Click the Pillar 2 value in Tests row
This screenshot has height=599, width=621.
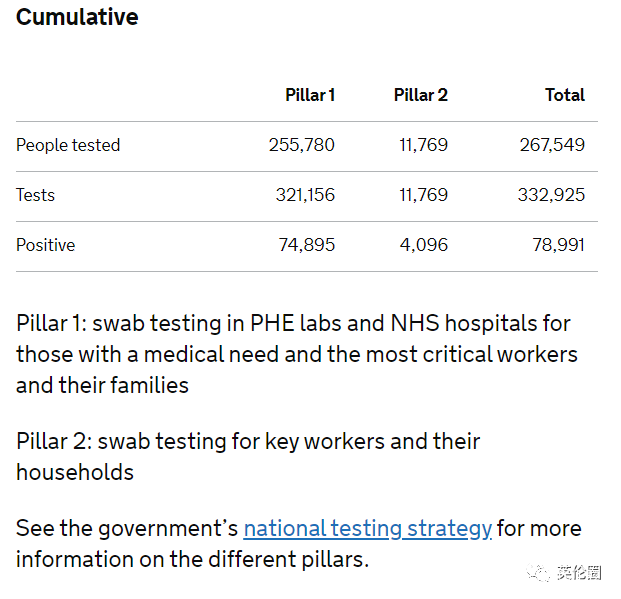424,195
